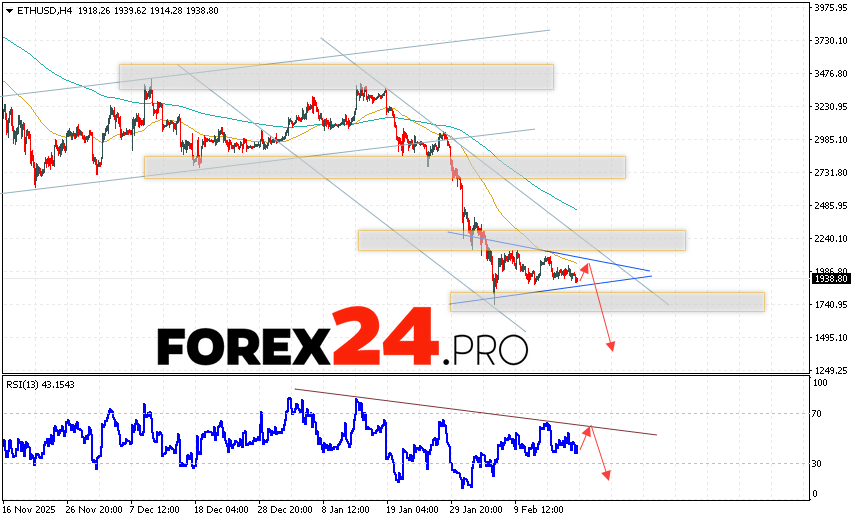
Task: Select the brown descending RSI trendline
Action: pyautogui.click(x=475, y=412)
